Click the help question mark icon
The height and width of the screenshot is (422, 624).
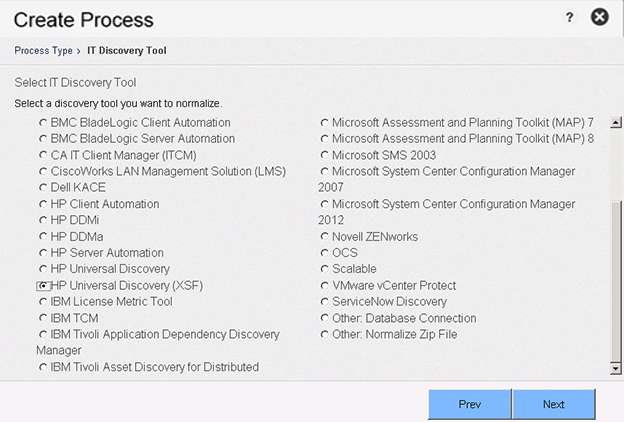[570, 17]
